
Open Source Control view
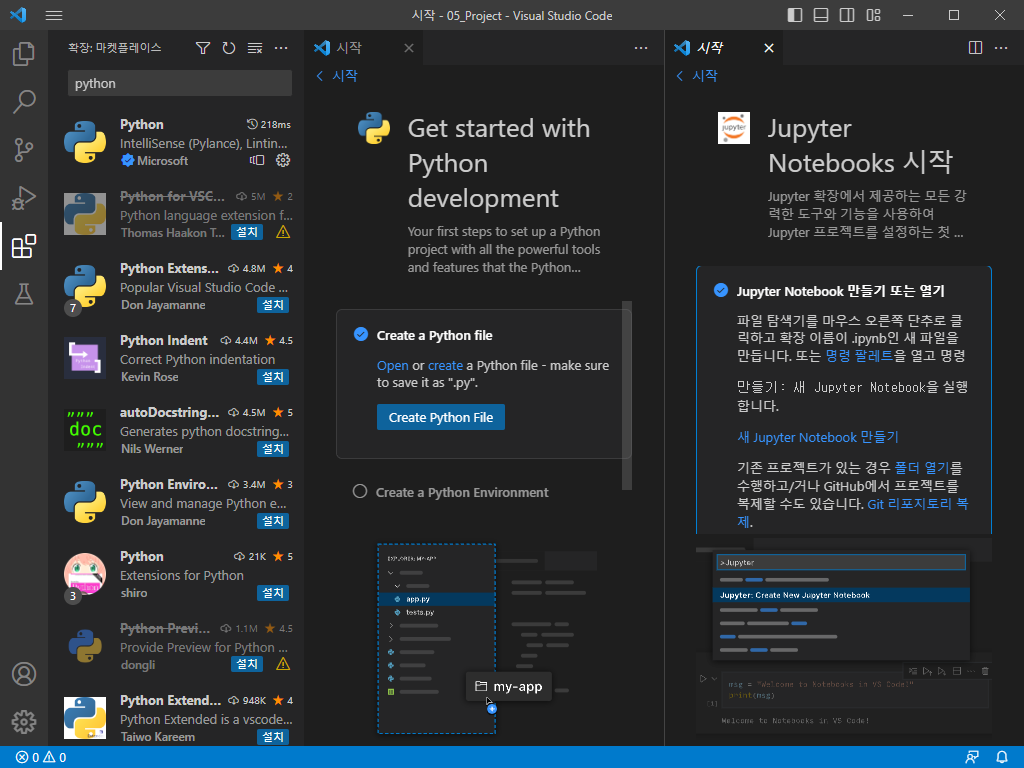[x=24, y=150]
